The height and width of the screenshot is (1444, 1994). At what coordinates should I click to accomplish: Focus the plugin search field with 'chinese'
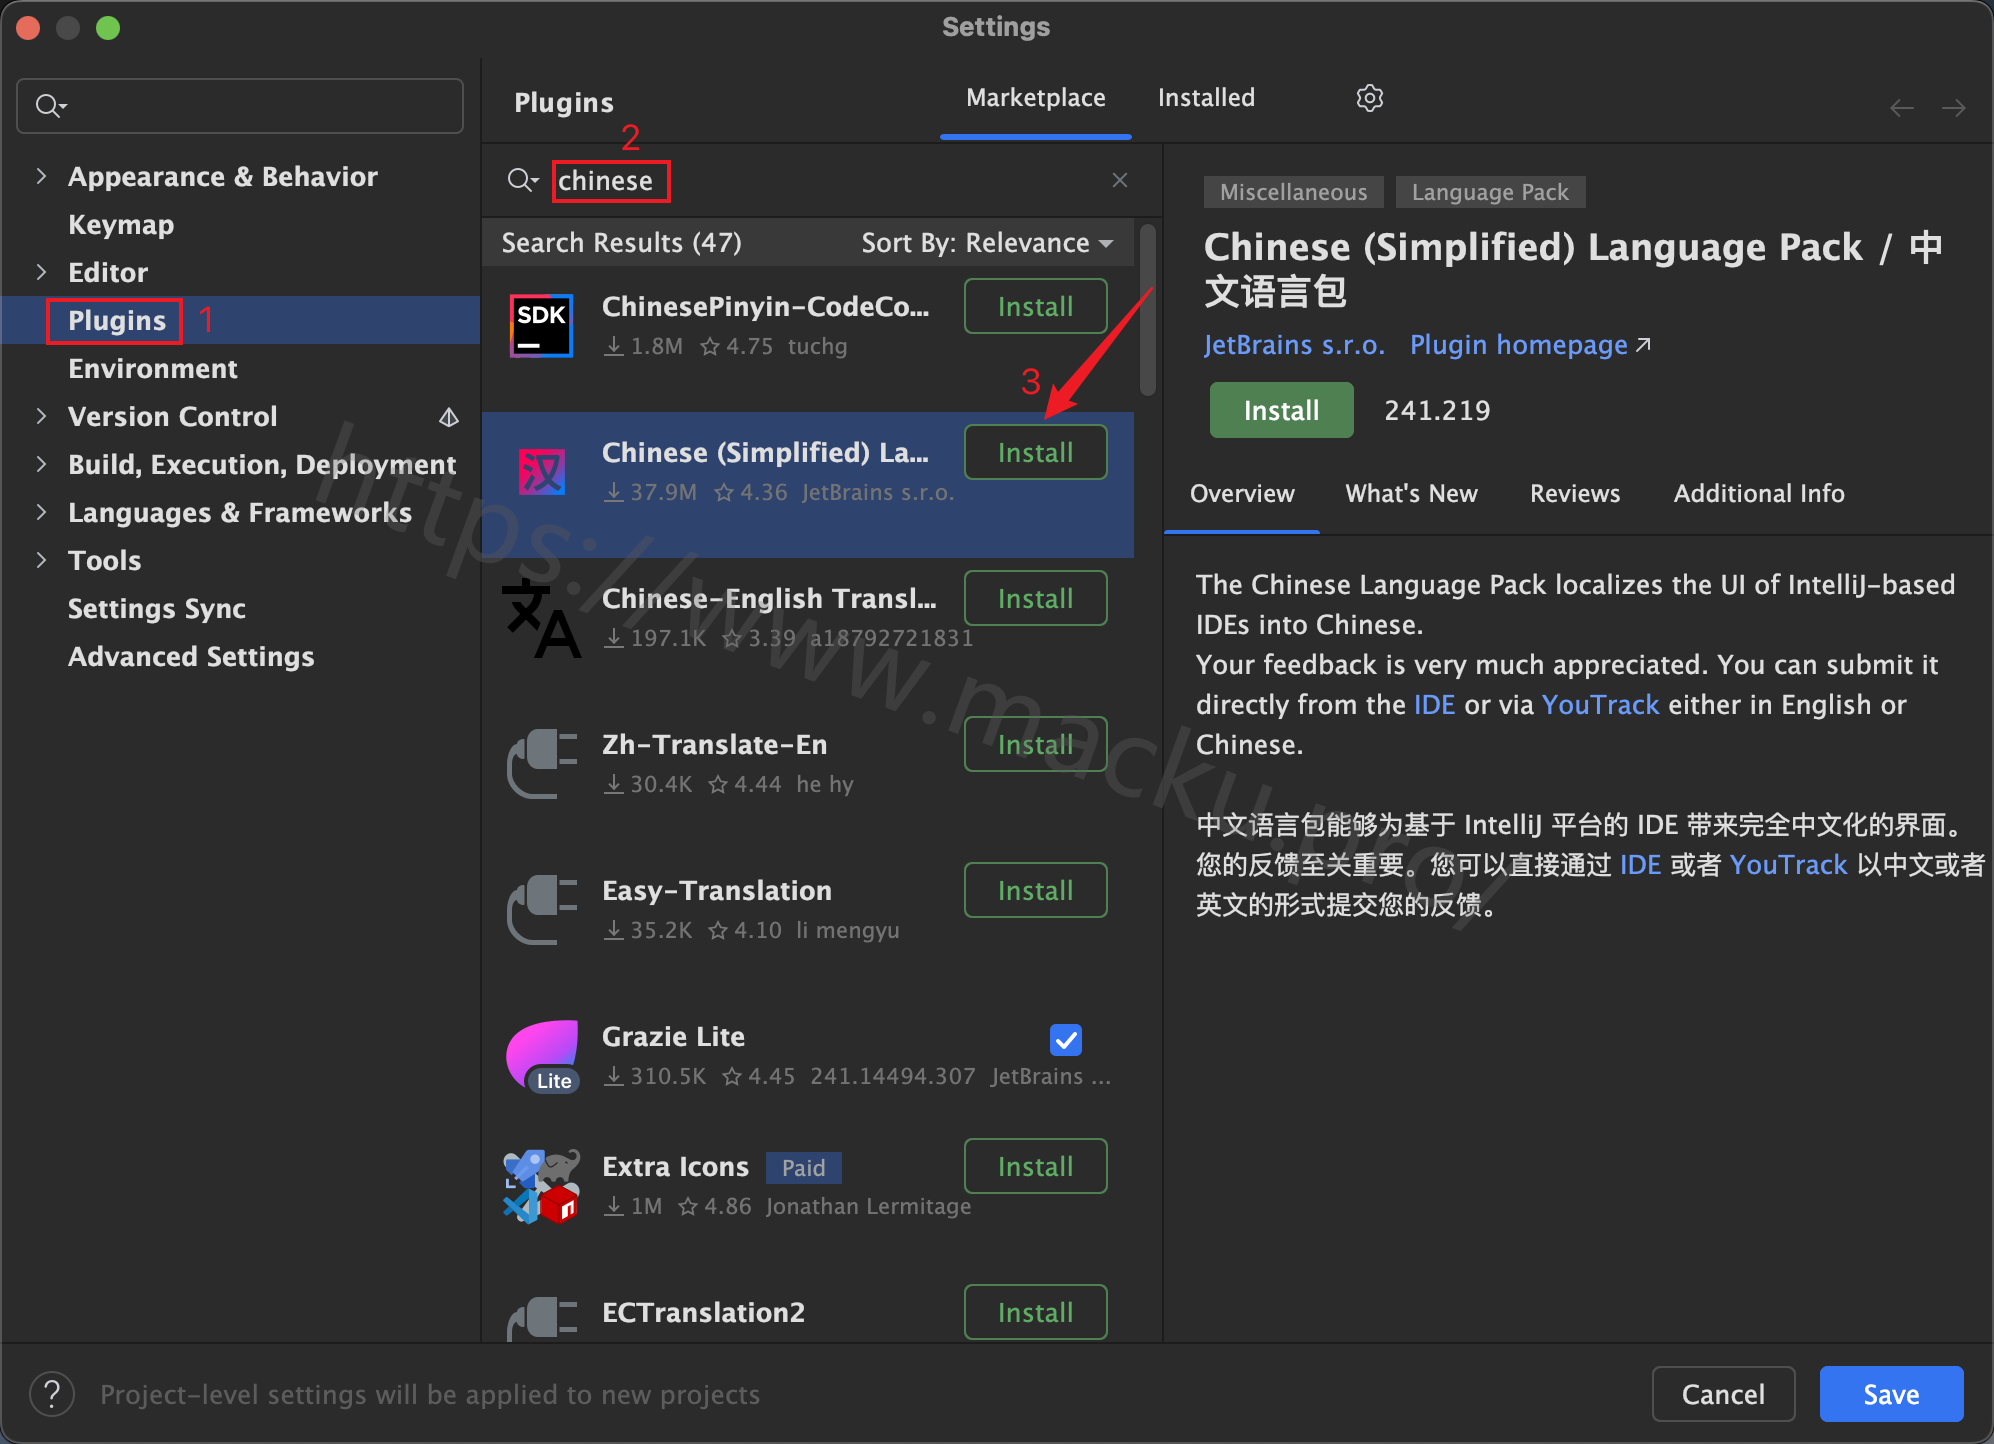[820, 181]
